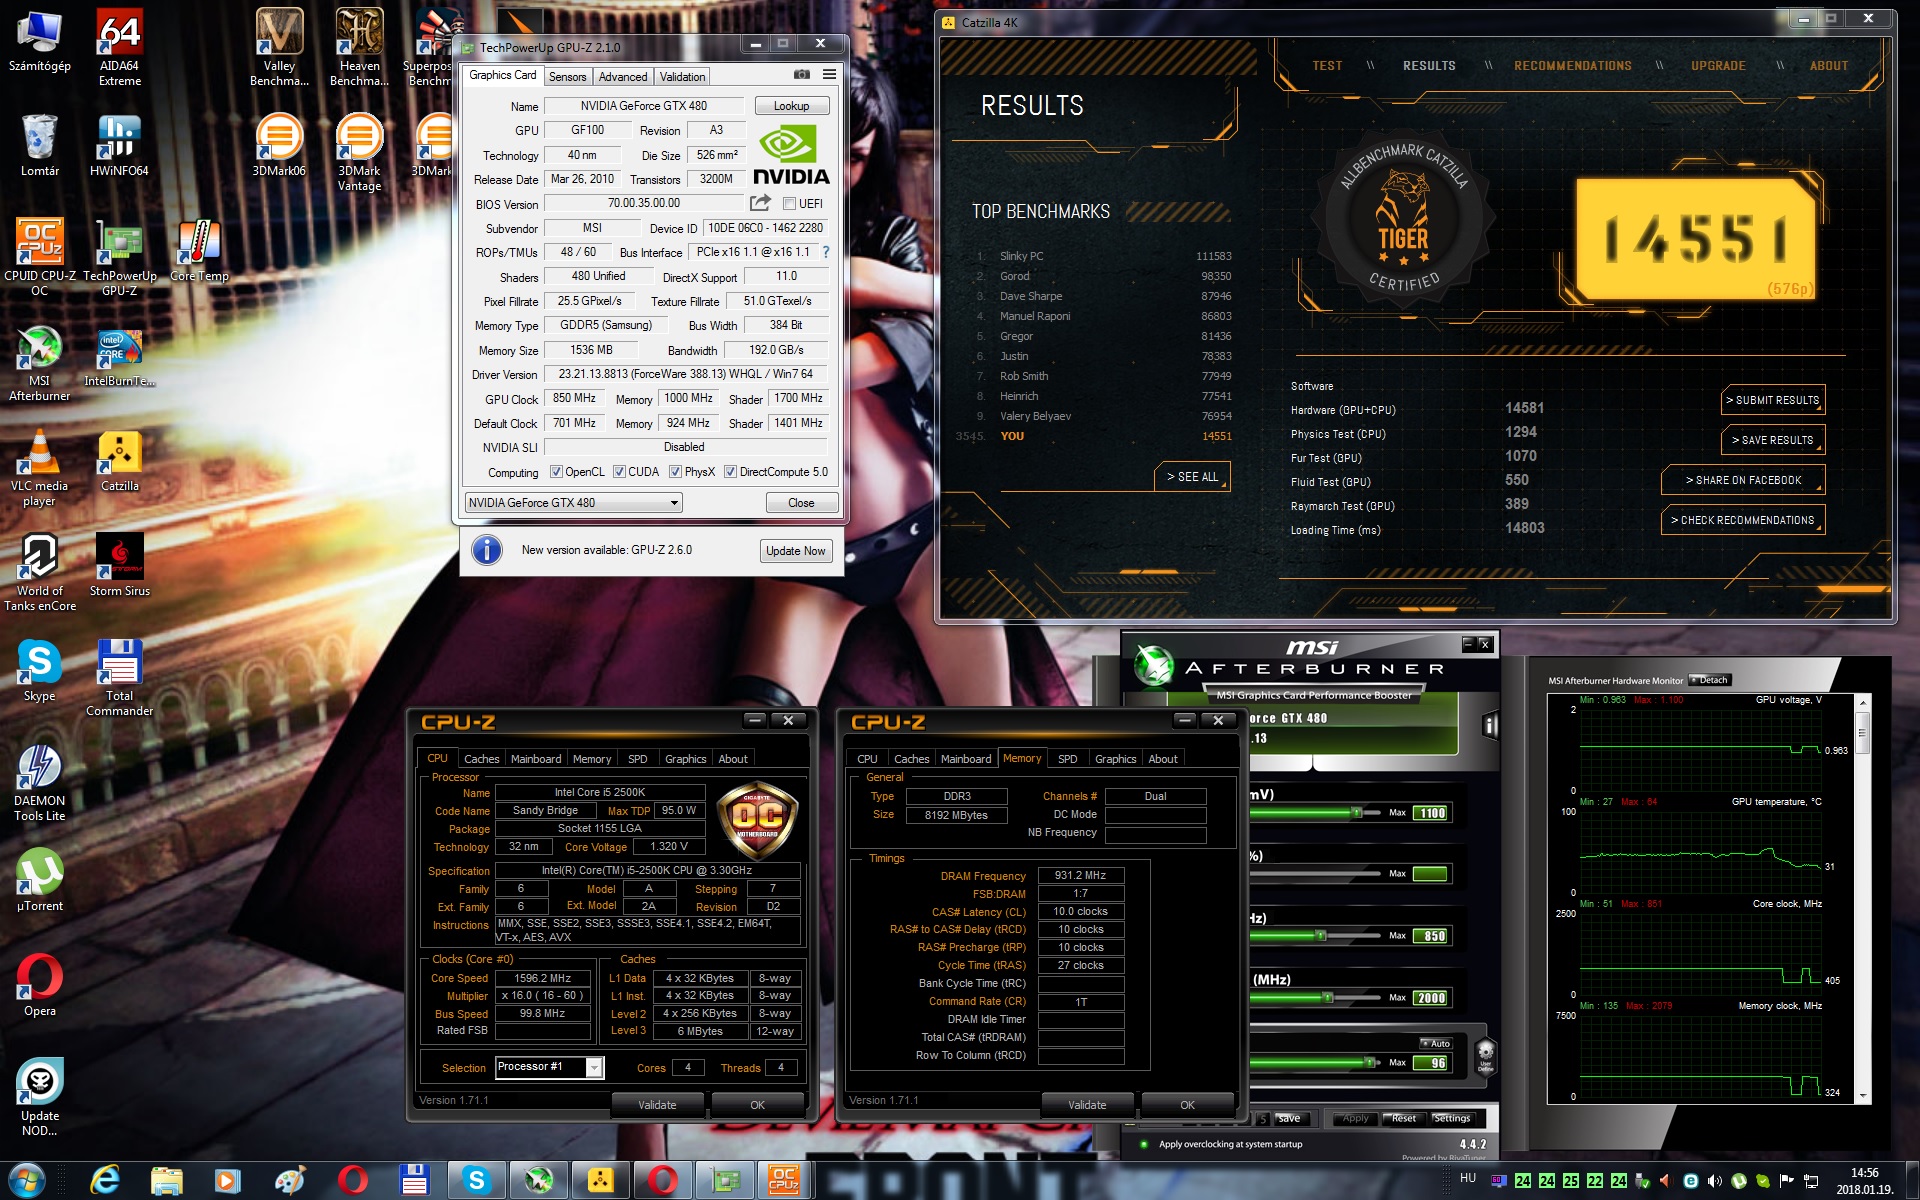This screenshot has height=1200, width=1920.
Task: Select the IntelBurnTest desktop icon
Action: [119, 358]
